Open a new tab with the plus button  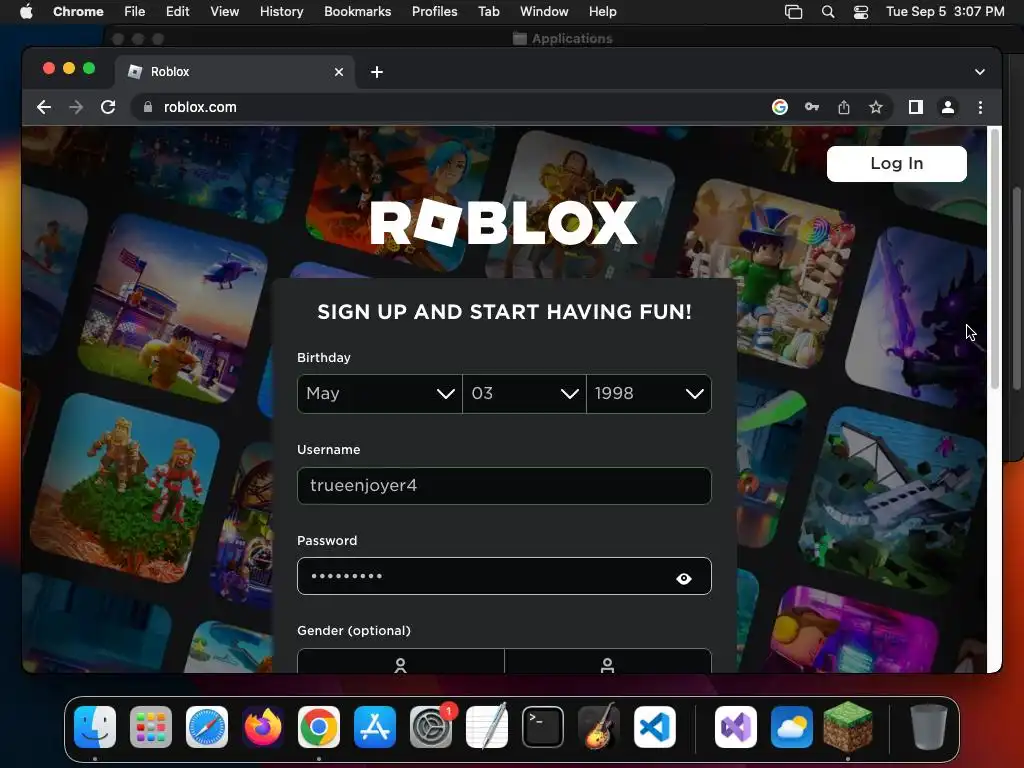coord(377,72)
